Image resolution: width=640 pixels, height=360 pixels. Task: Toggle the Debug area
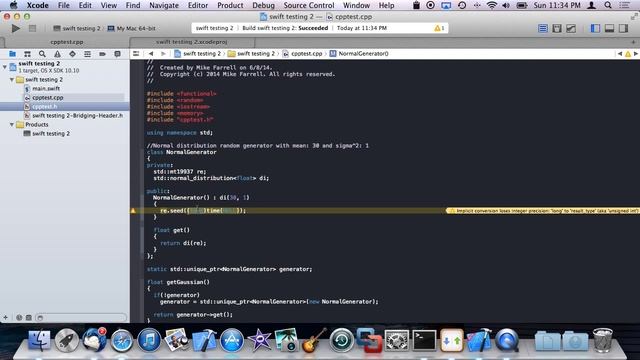coord(609,28)
